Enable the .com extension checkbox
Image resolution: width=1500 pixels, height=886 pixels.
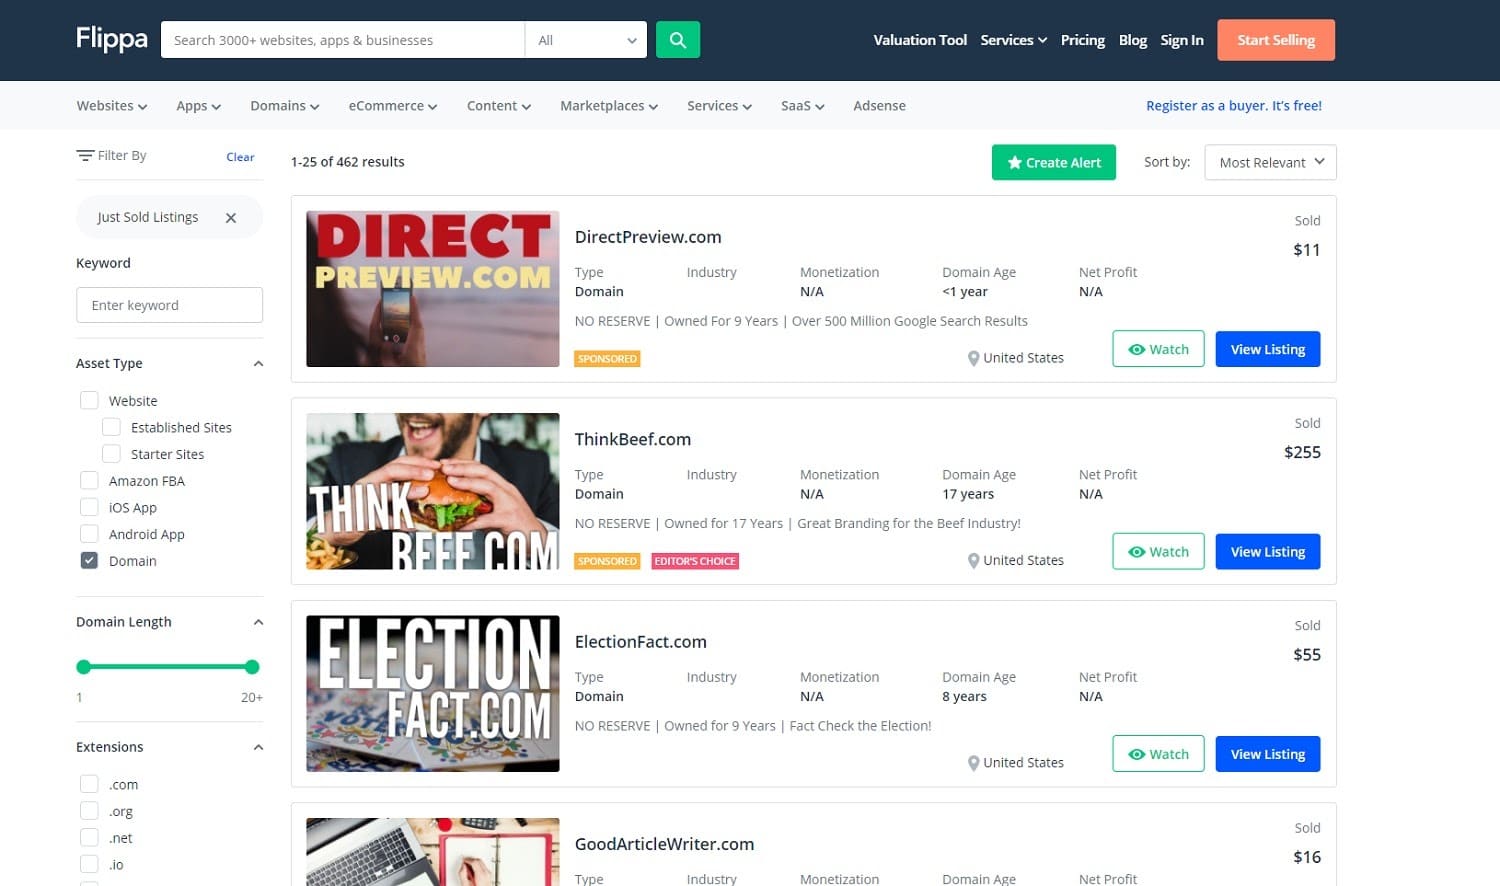point(89,784)
